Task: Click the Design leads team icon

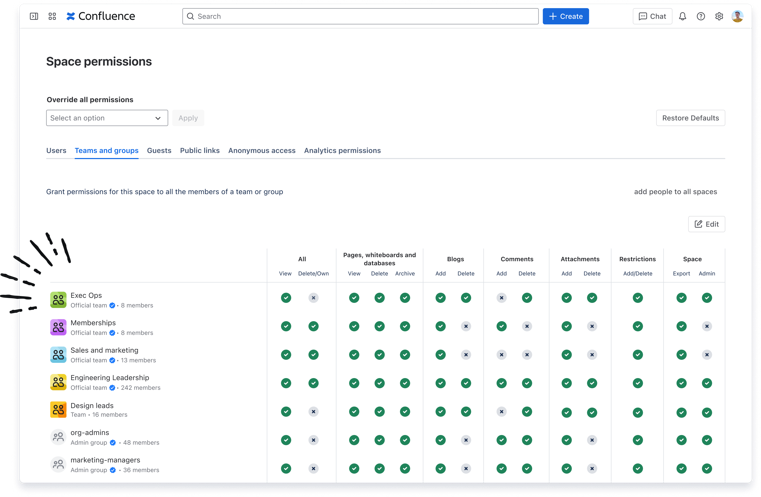Action: (58, 410)
